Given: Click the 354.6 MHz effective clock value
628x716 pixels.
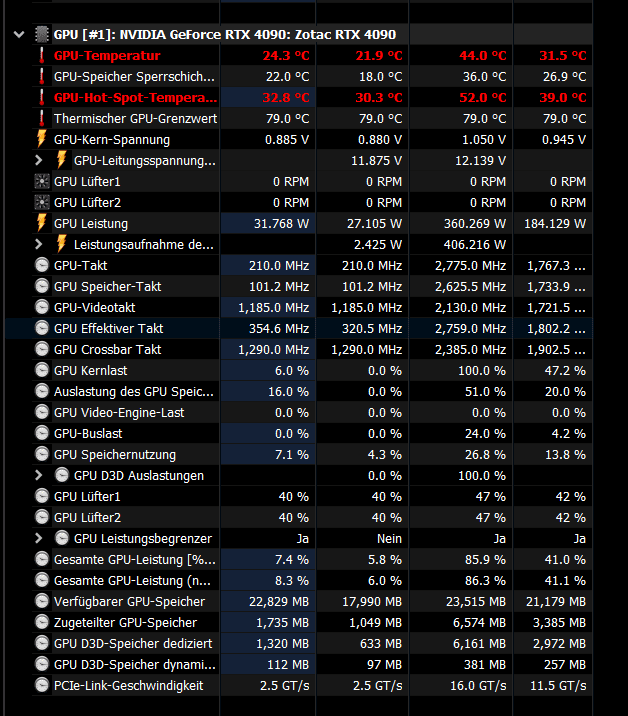Looking at the screenshot, I should point(279,329).
